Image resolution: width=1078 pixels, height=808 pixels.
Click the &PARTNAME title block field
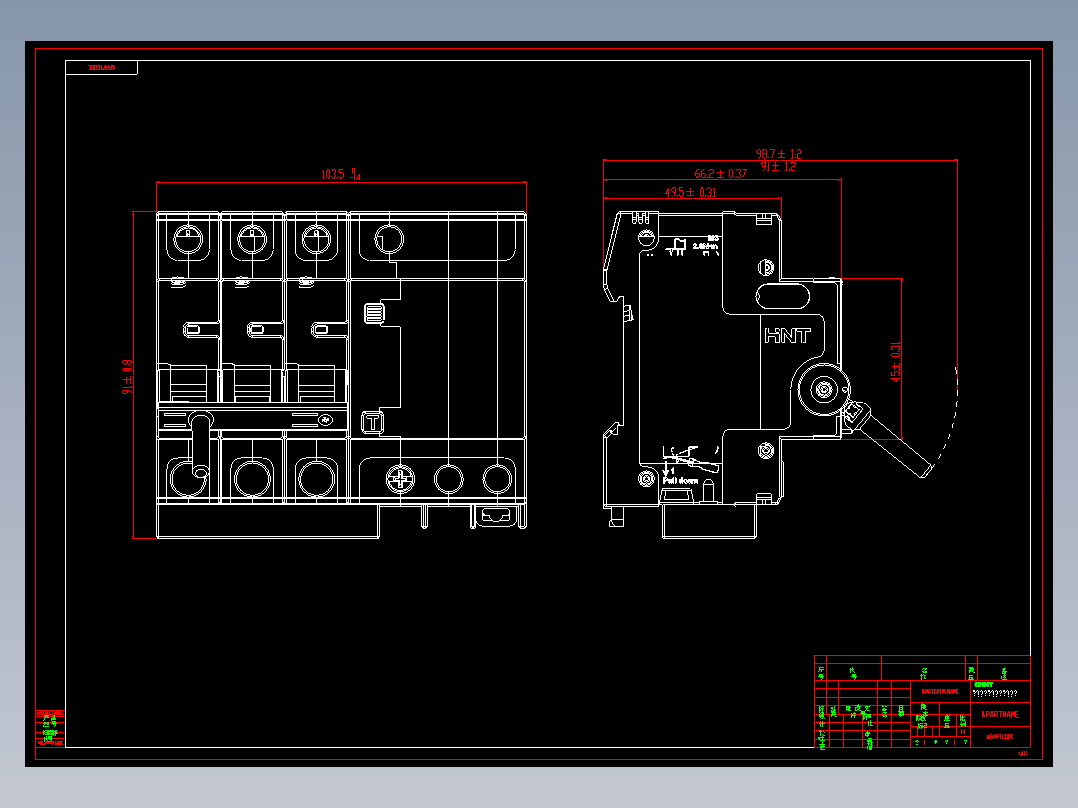(x=1000, y=714)
